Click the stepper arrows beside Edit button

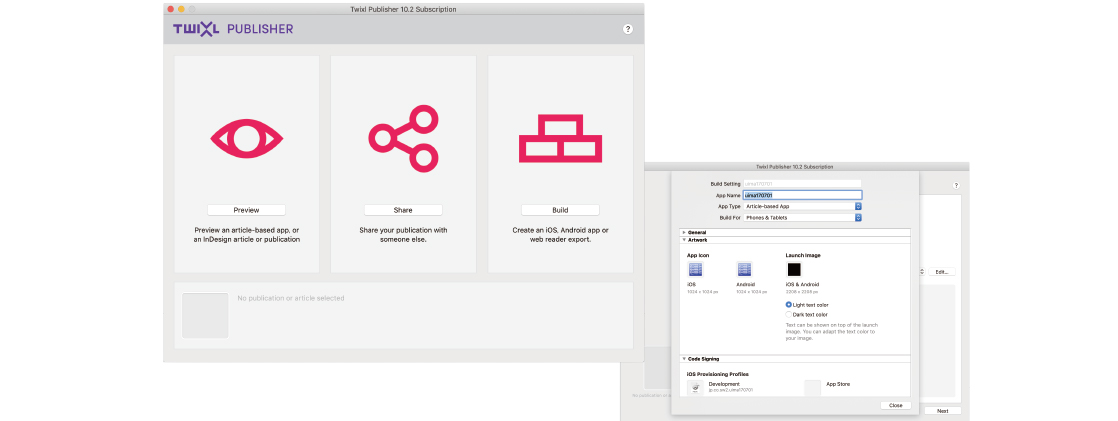point(923,272)
